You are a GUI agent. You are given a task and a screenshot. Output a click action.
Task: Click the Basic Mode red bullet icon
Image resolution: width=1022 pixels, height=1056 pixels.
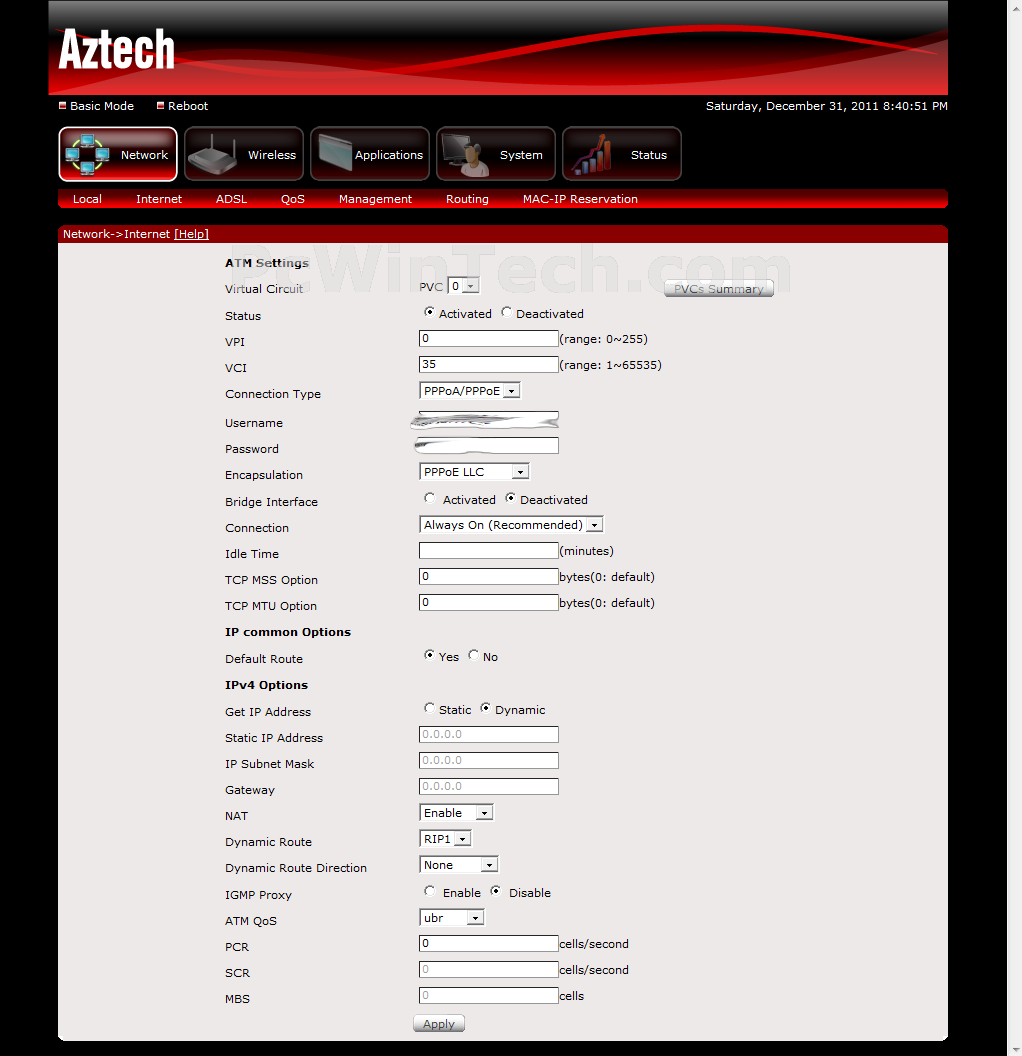(63, 106)
